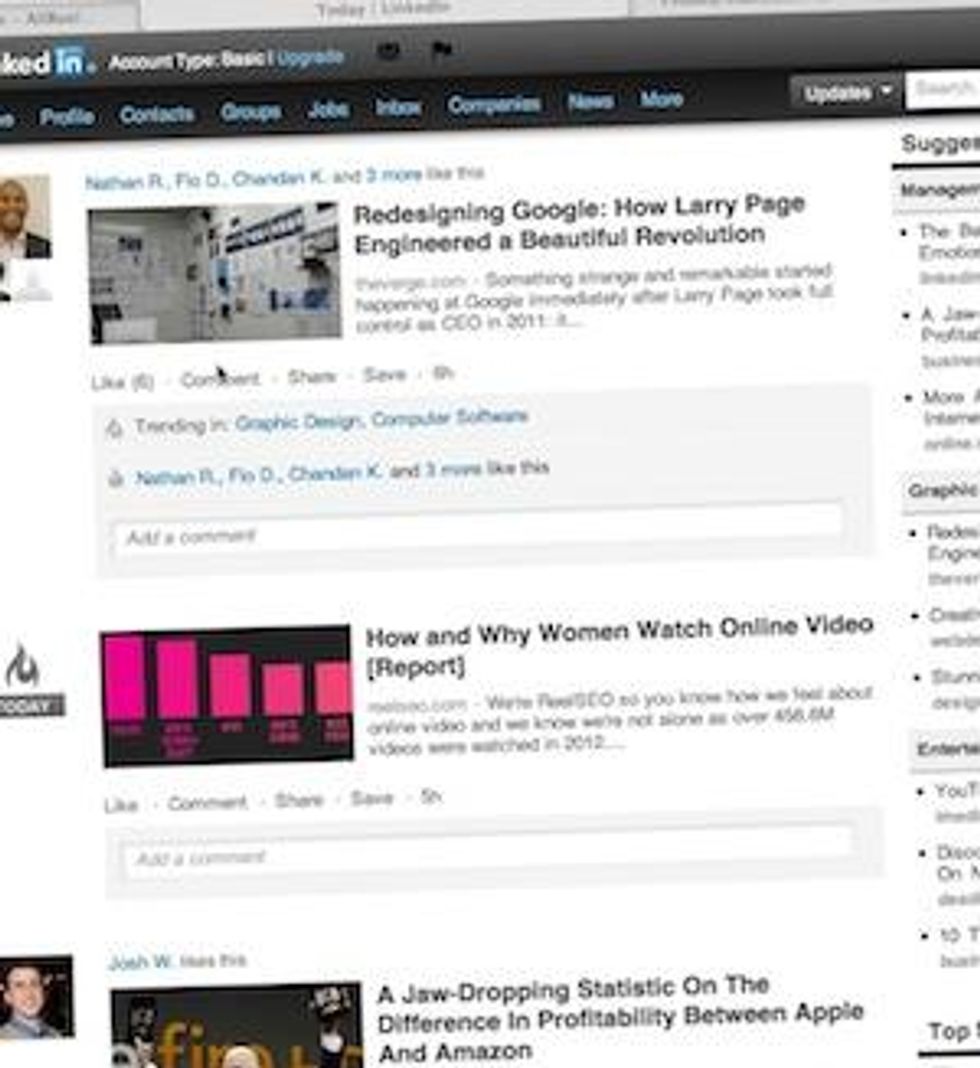Expand the More menu

[661, 99]
